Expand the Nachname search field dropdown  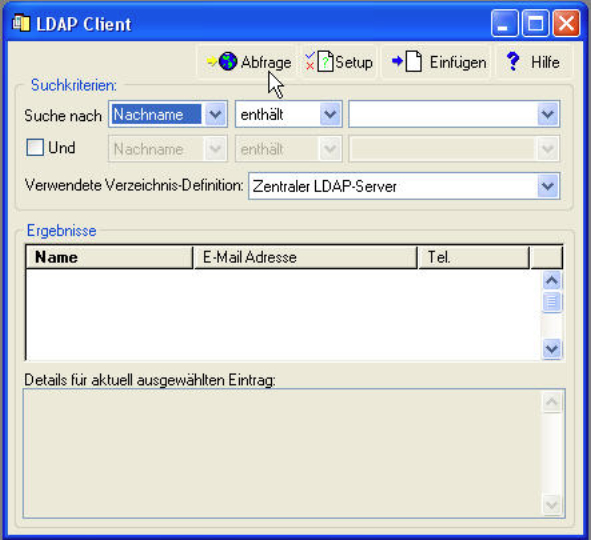[216, 114]
